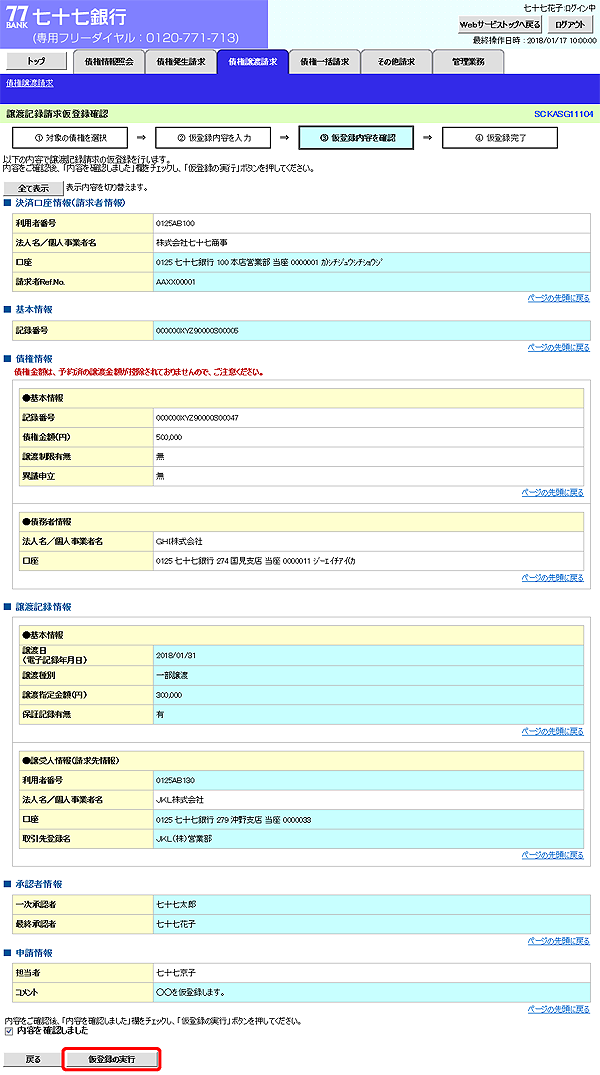
Task: Go to the その他請求 tab
Action: coord(396,62)
